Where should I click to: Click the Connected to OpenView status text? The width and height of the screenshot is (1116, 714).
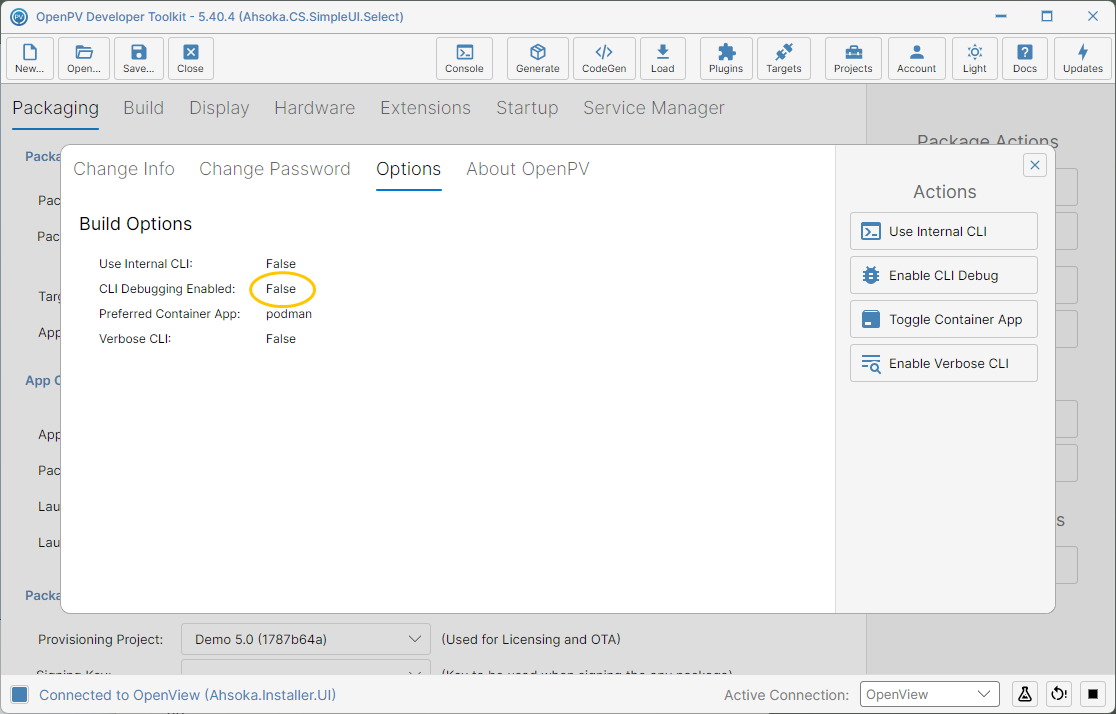pyautogui.click(x=187, y=695)
